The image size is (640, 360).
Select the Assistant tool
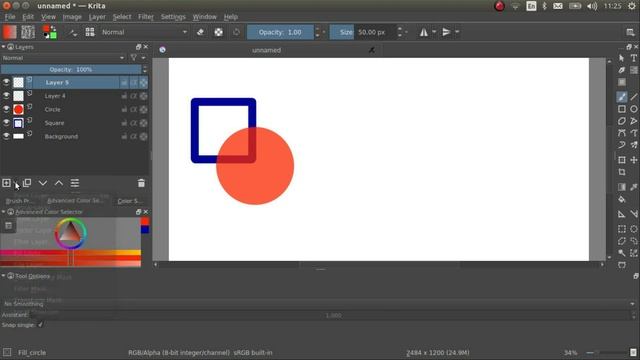[622, 214]
